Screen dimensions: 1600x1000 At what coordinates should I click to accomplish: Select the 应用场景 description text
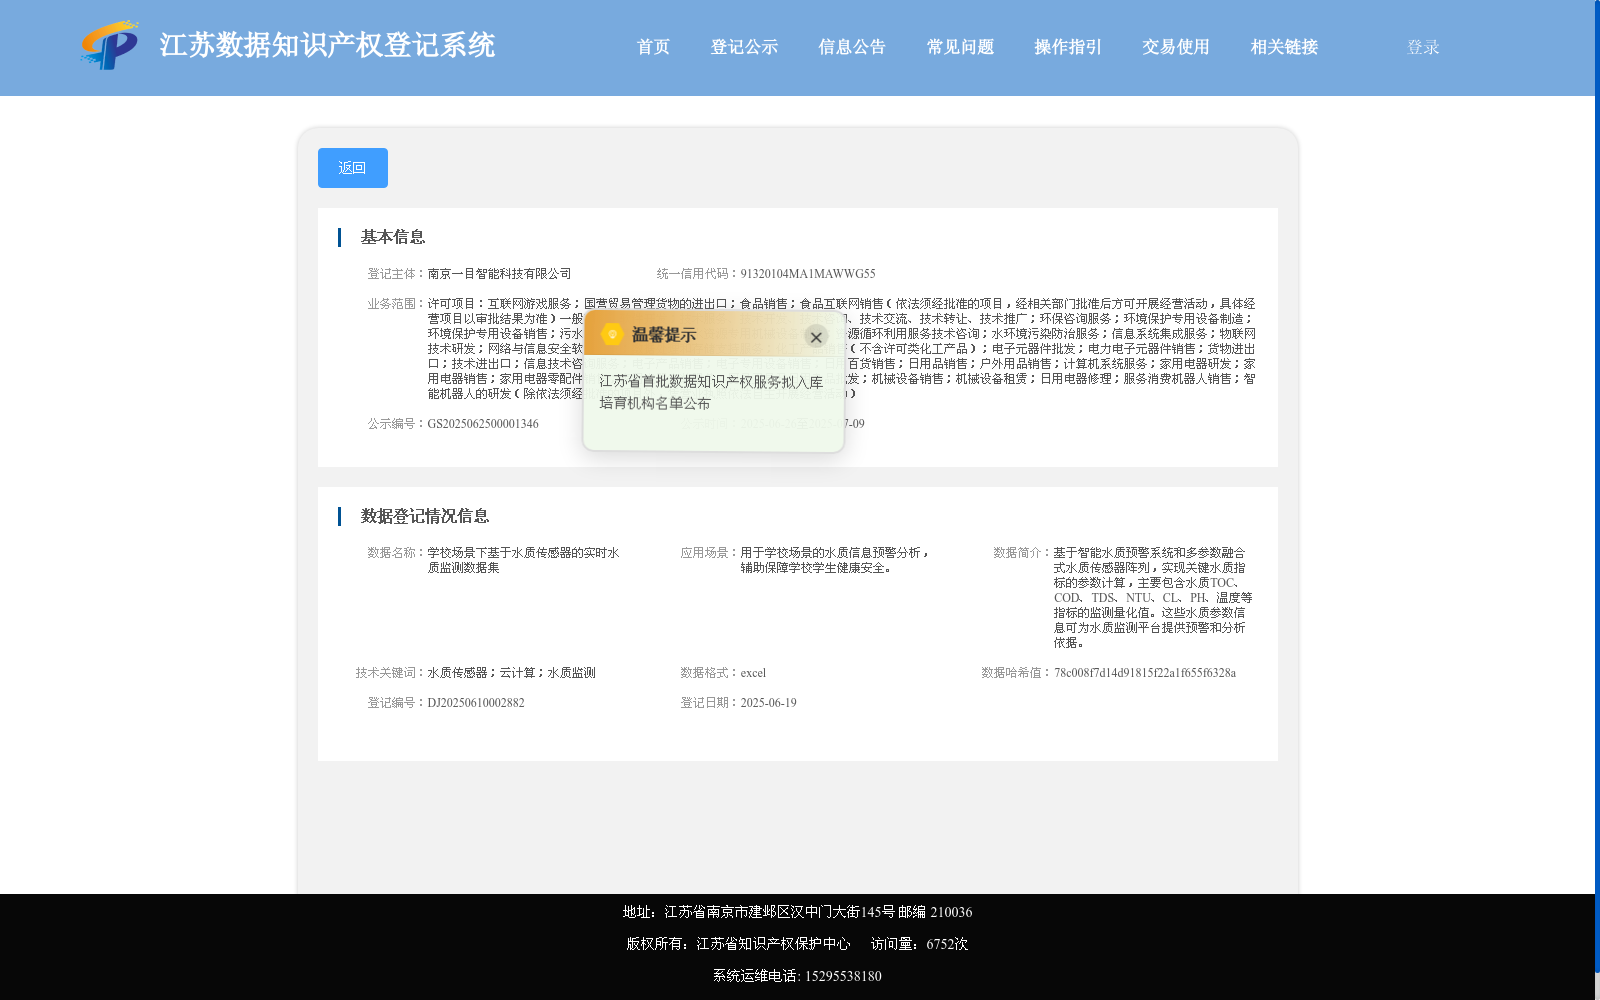tap(835, 560)
